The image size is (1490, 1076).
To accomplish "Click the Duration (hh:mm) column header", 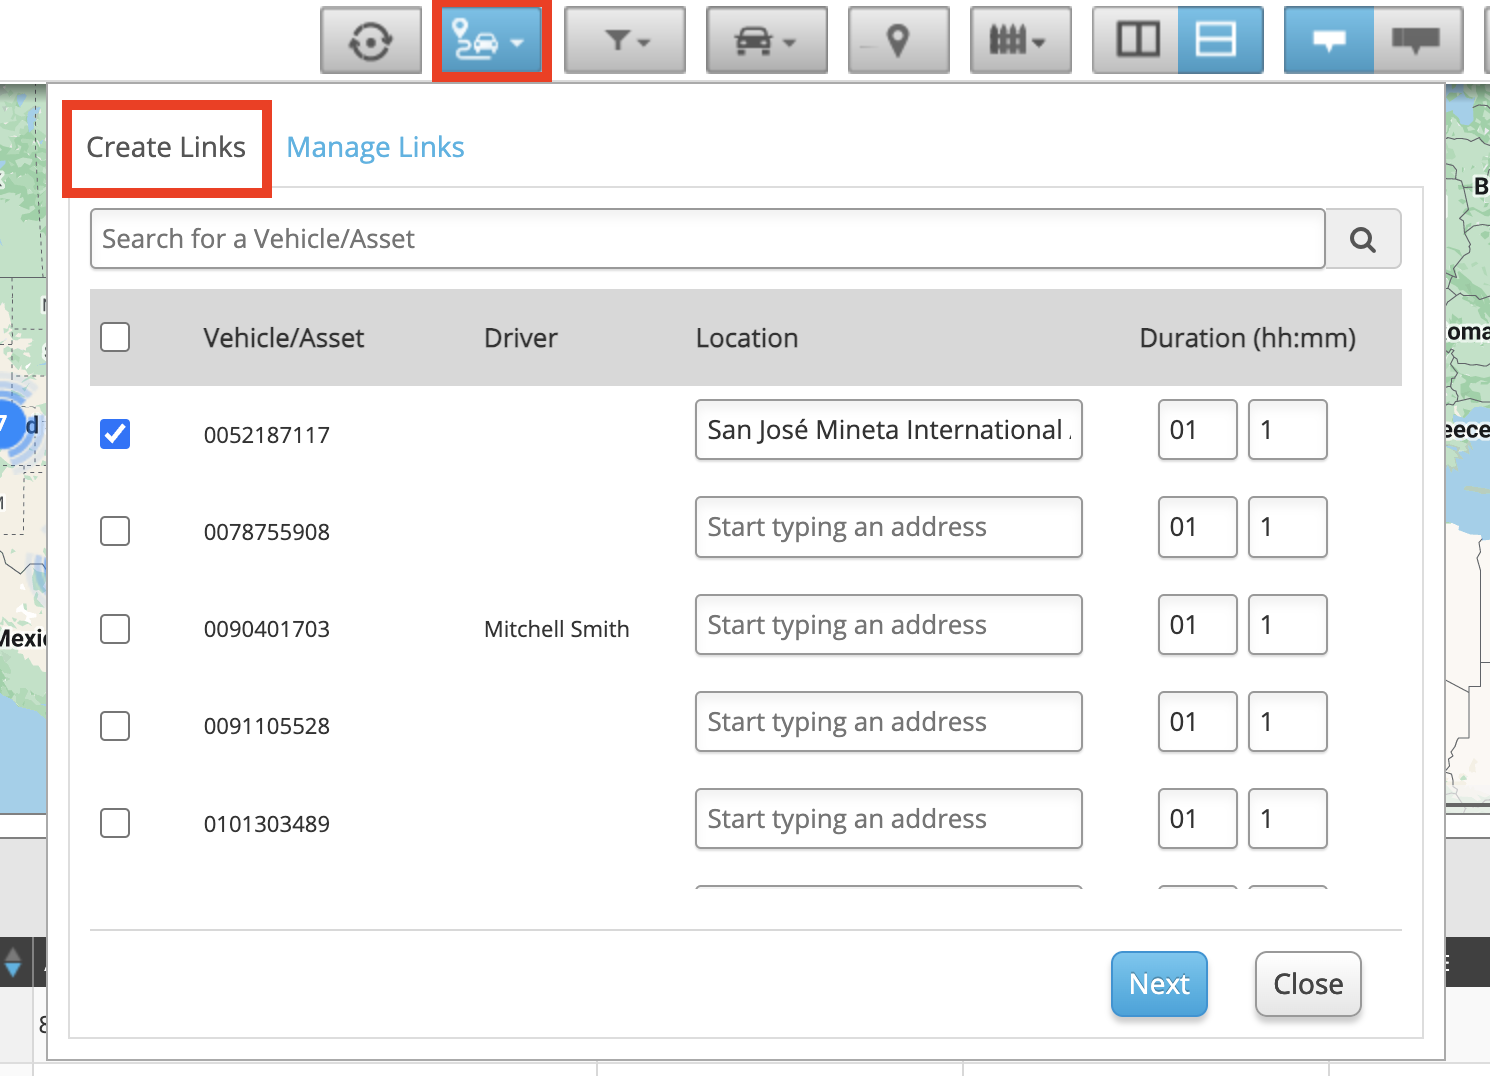I will click(1248, 338).
